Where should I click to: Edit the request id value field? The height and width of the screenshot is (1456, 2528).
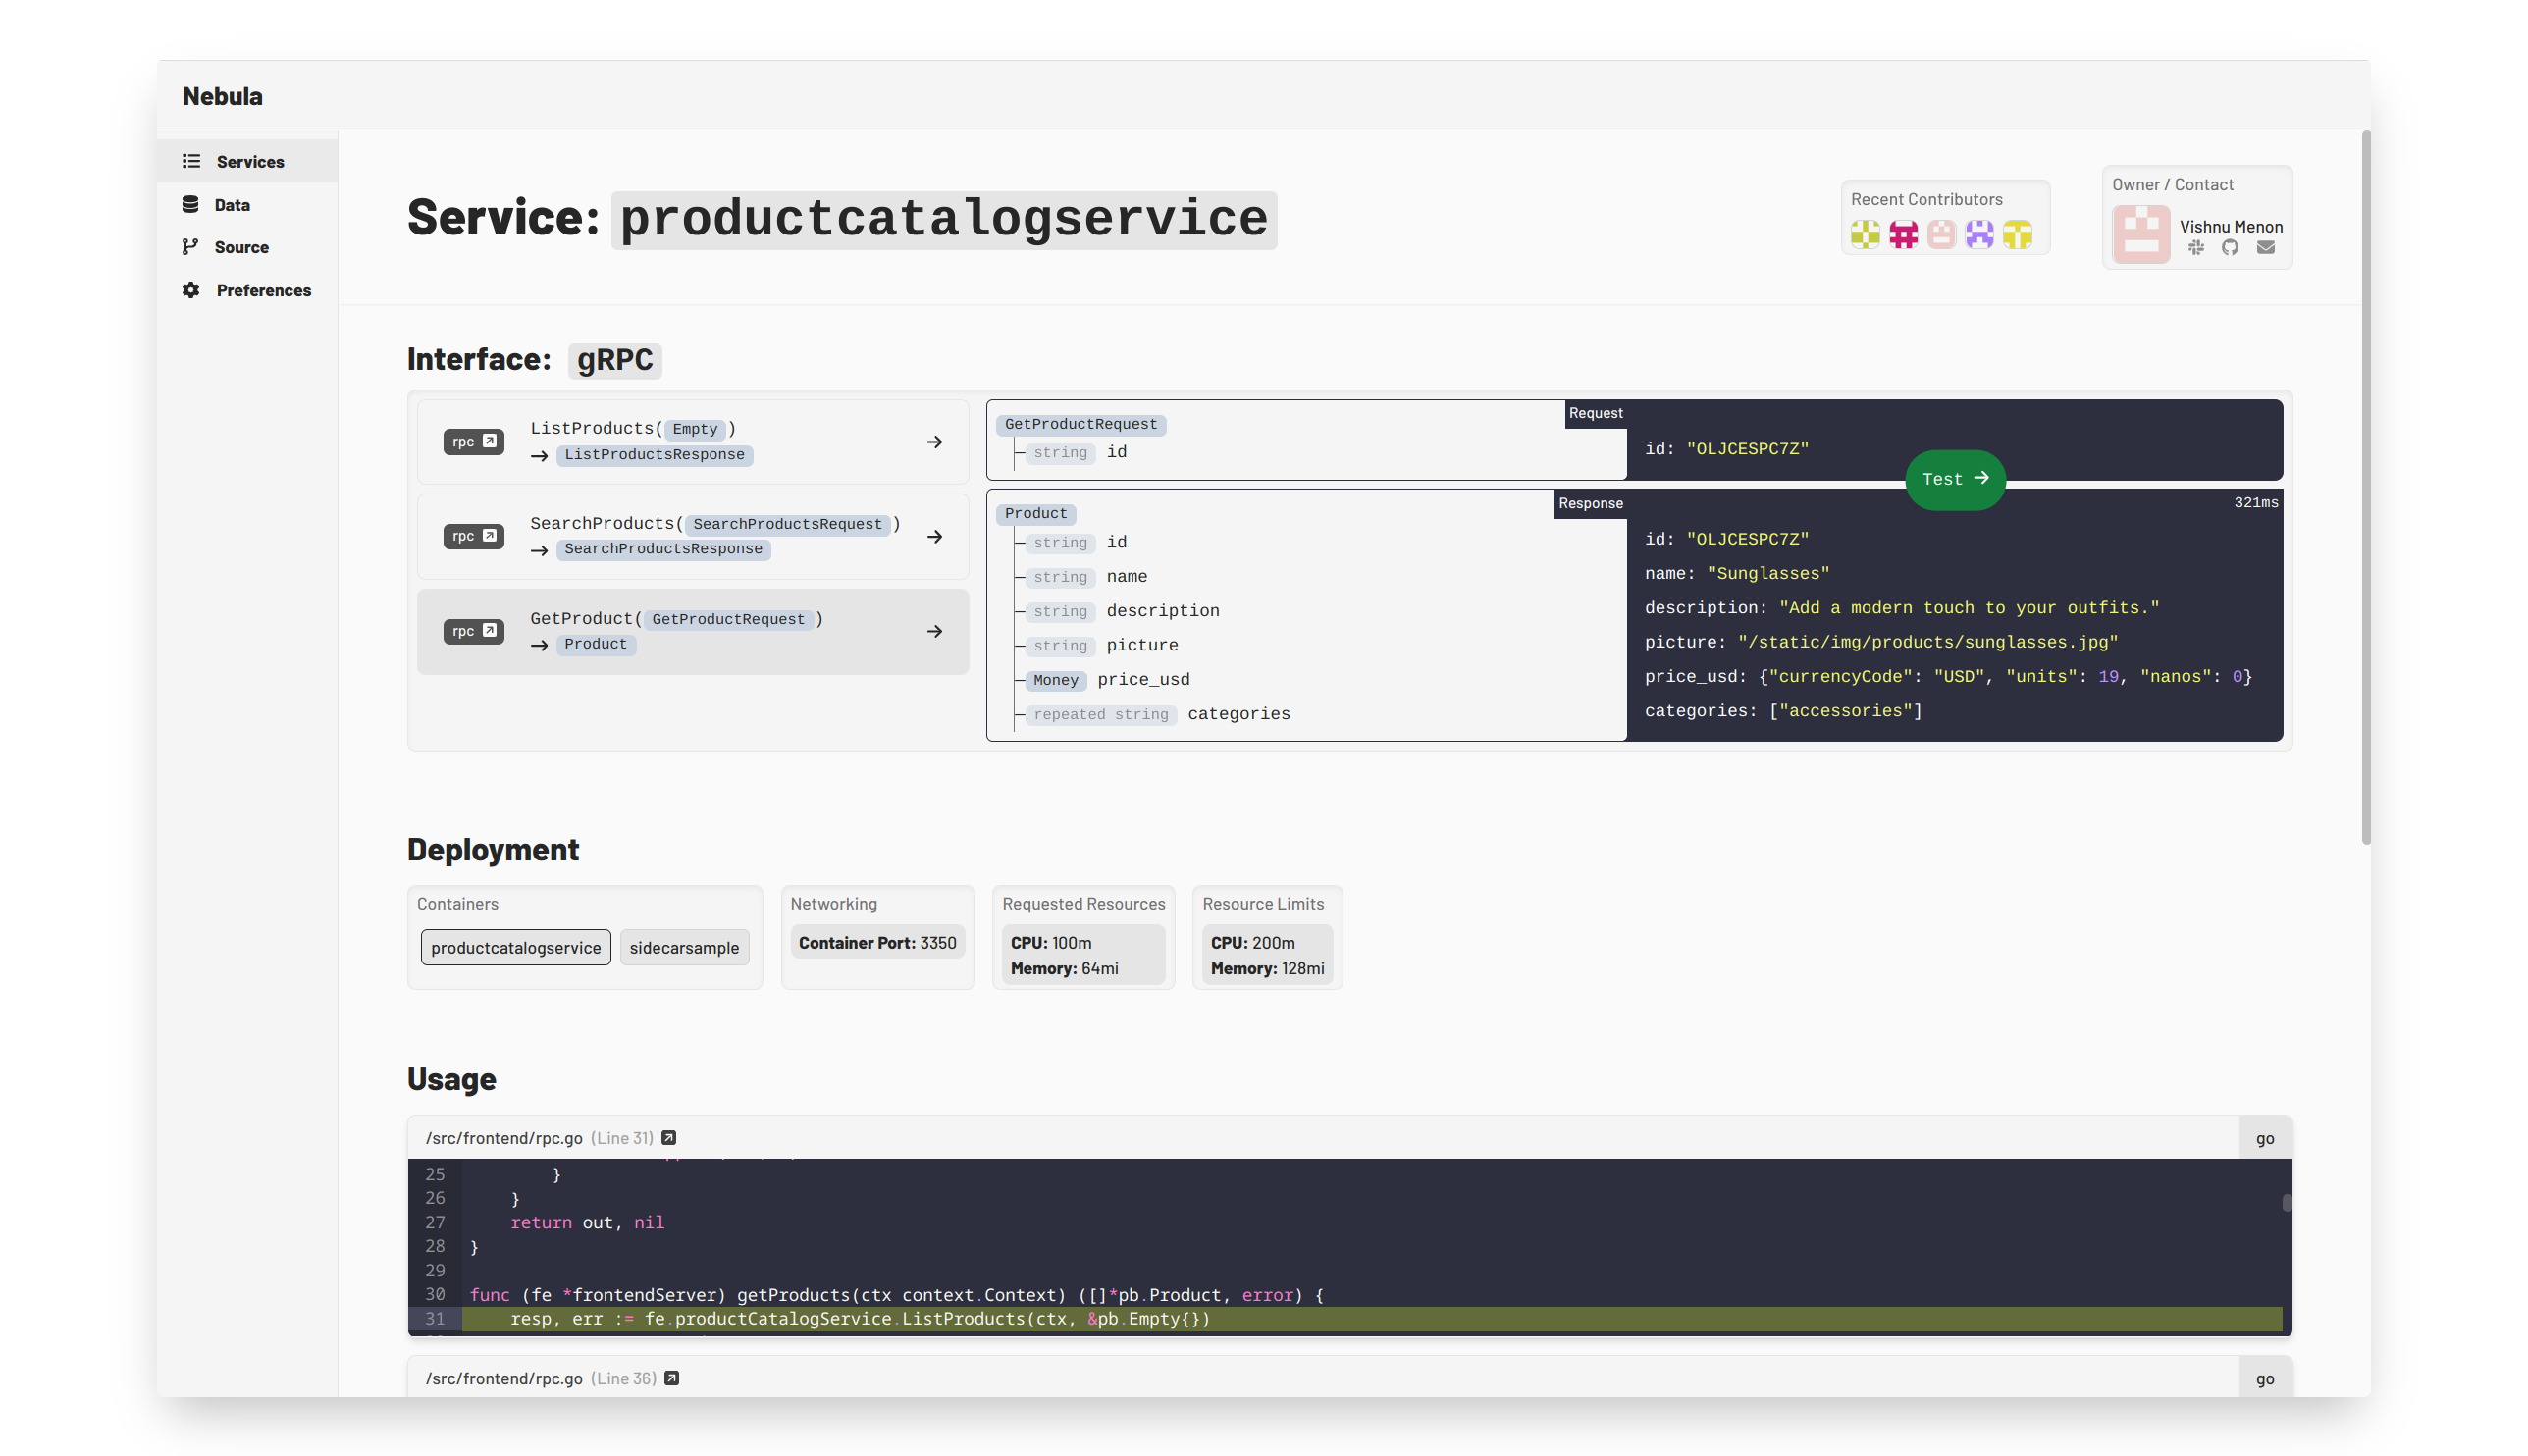coord(1747,449)
